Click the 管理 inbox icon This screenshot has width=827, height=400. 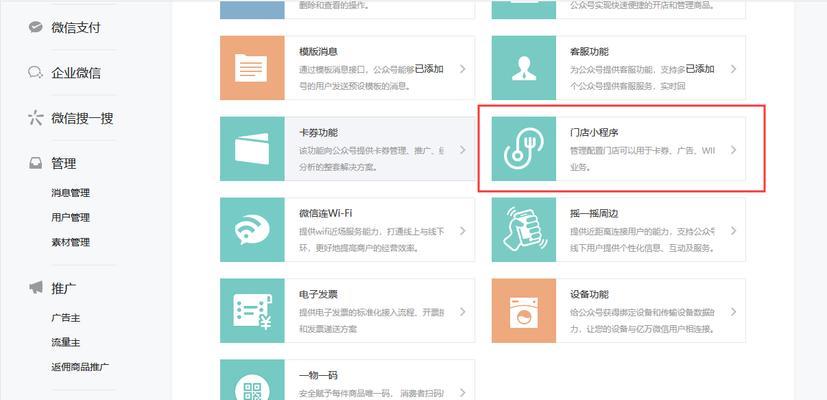click(35, 164)
